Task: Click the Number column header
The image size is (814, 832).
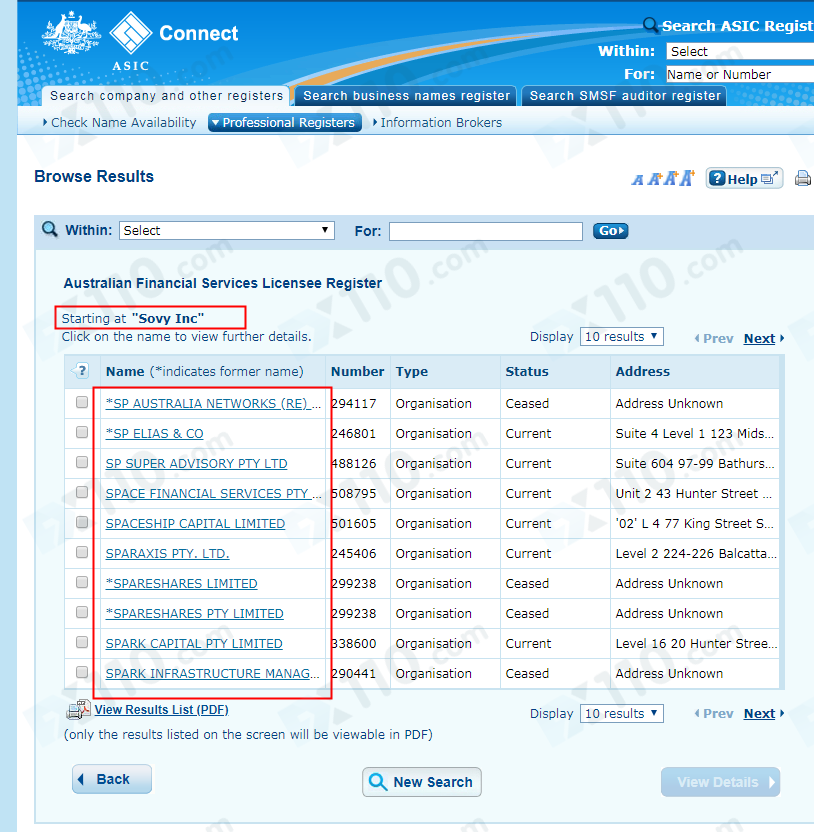Action: (x=357, y=371)
